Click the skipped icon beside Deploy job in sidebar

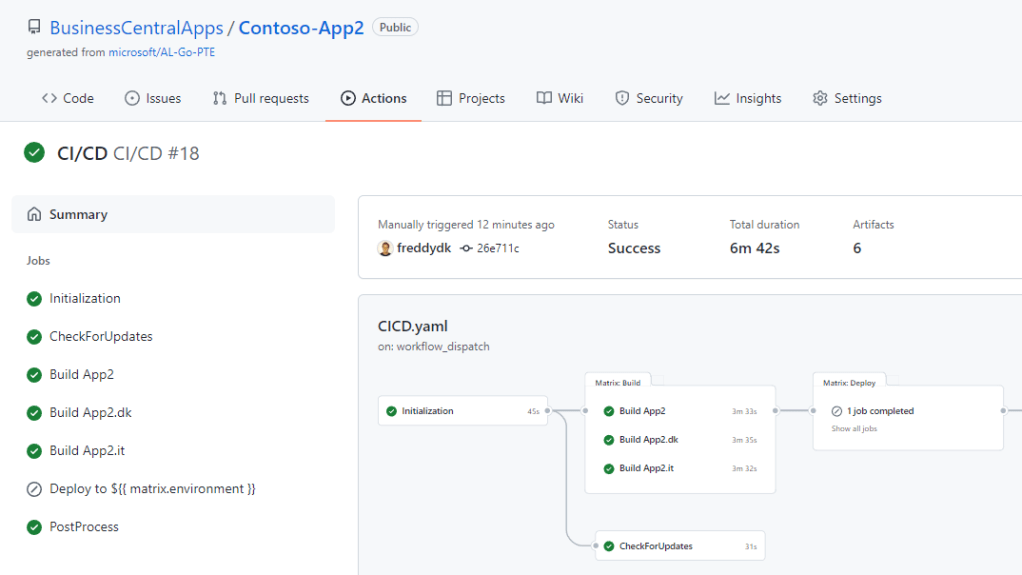click(35, 489)
